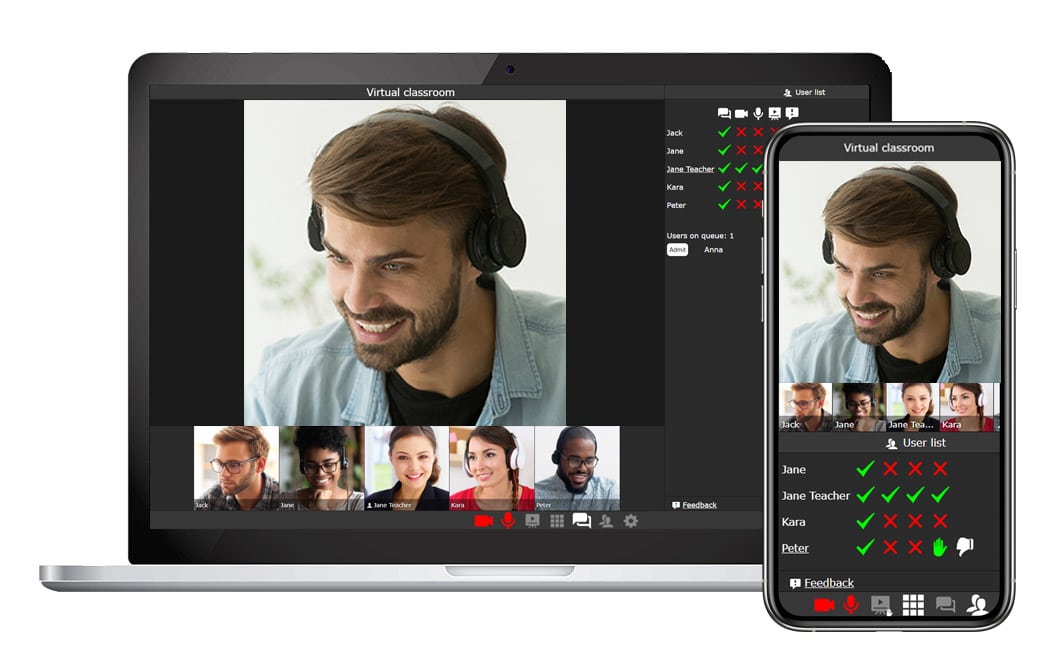Screen dimensions: 1060x657
Task: Select Jack's video thumbnail on phone
Action: (805, 407)
